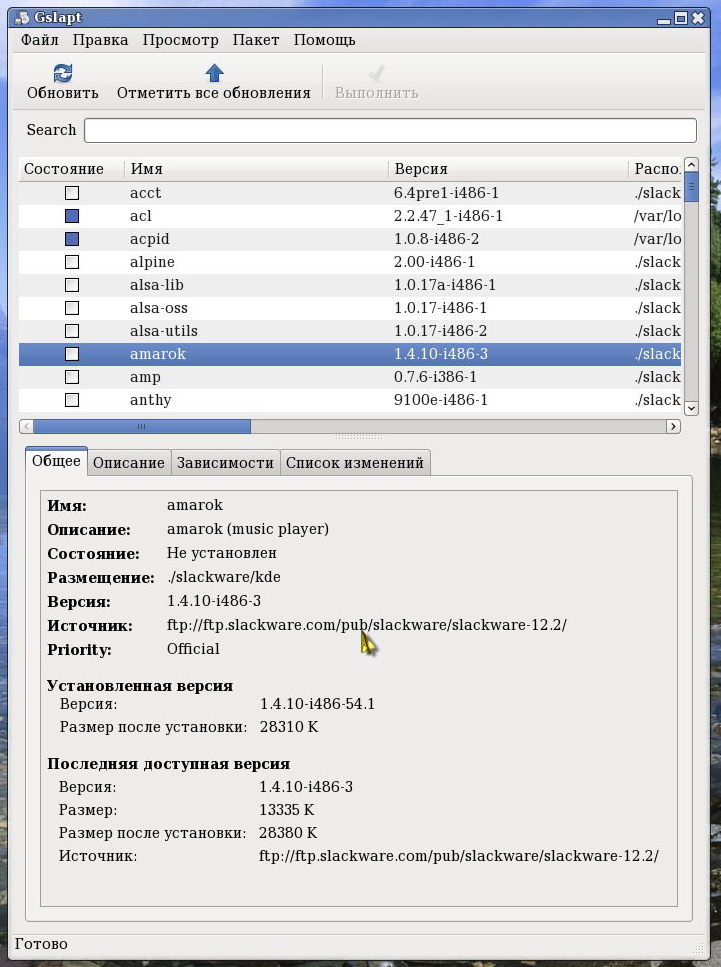Open the Пакет menu
Viewport: 721px width, 967px height.
click(256, 40)
